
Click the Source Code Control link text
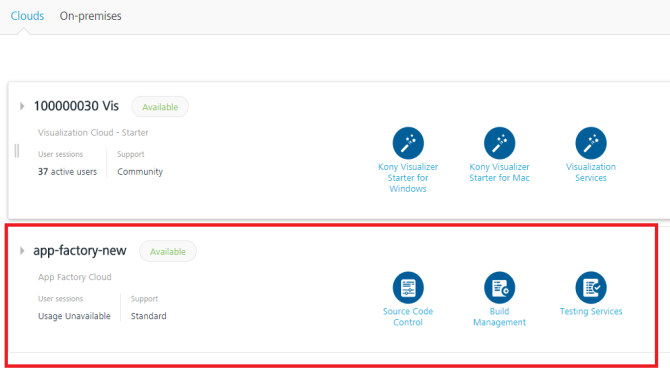[408, 317]
